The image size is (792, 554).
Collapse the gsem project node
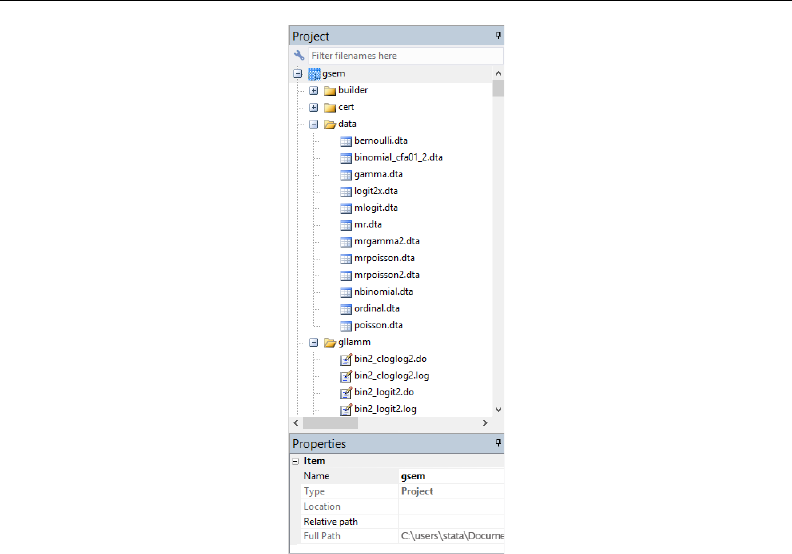click(298, 74)
